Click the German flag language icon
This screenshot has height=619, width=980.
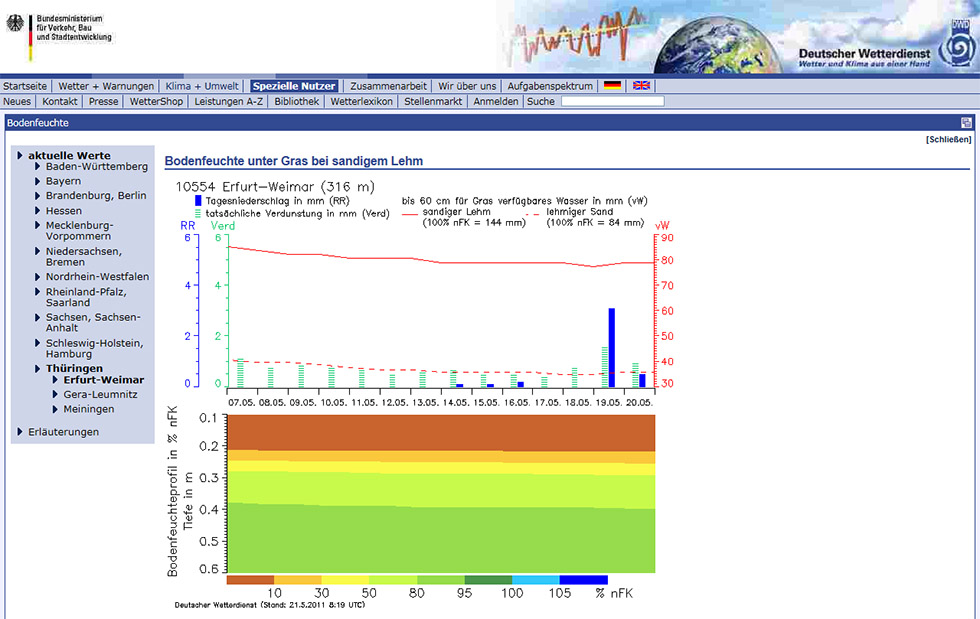(x=612, y=86)
